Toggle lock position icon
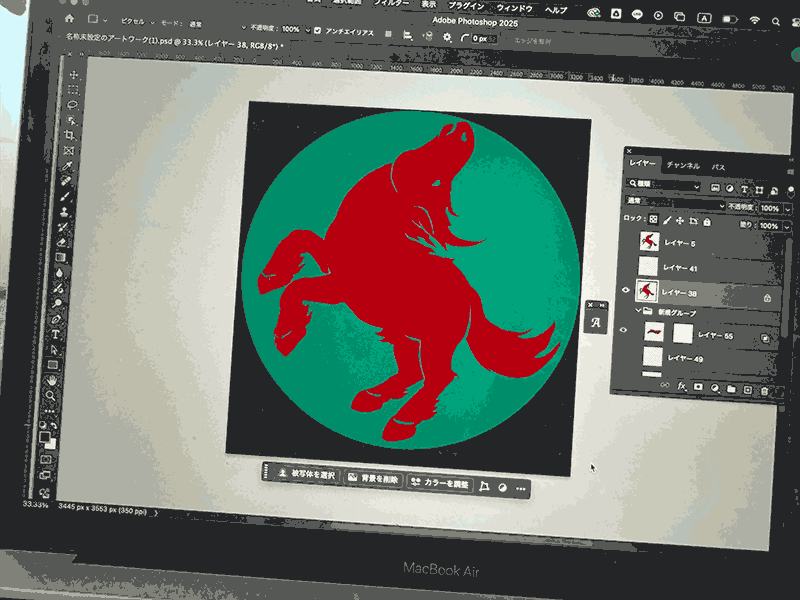Image resolution: width=800 pixels, height=600 pixels. pos(680,220)
